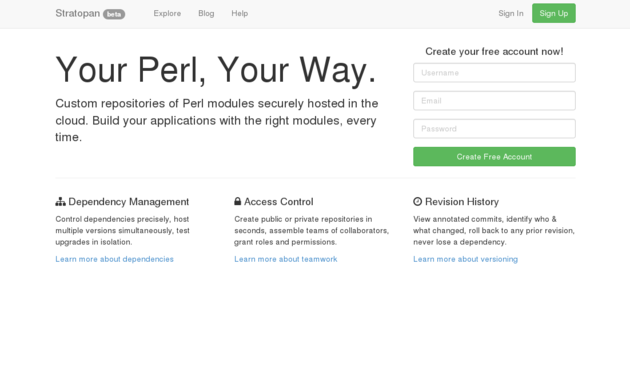Click the beta badge next to Stratopan
This screenshot has width=630, height=376.
point(114,14)
